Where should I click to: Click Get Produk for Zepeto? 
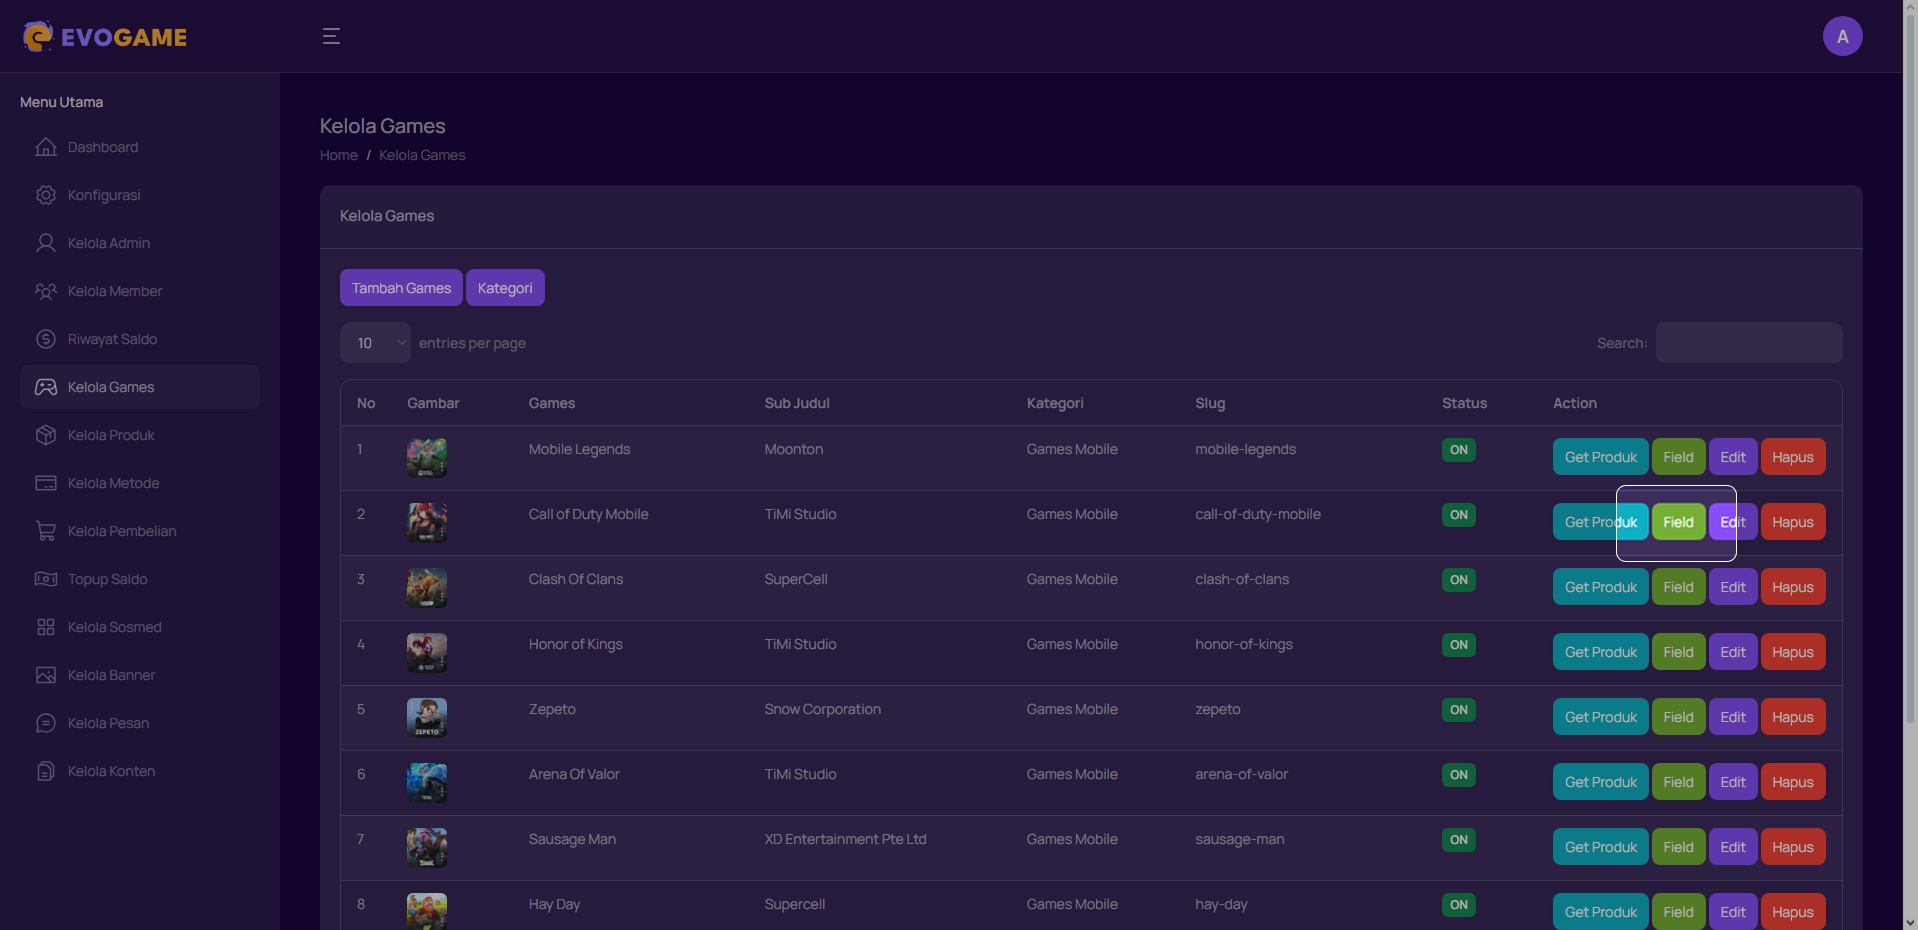[1600, 717]
